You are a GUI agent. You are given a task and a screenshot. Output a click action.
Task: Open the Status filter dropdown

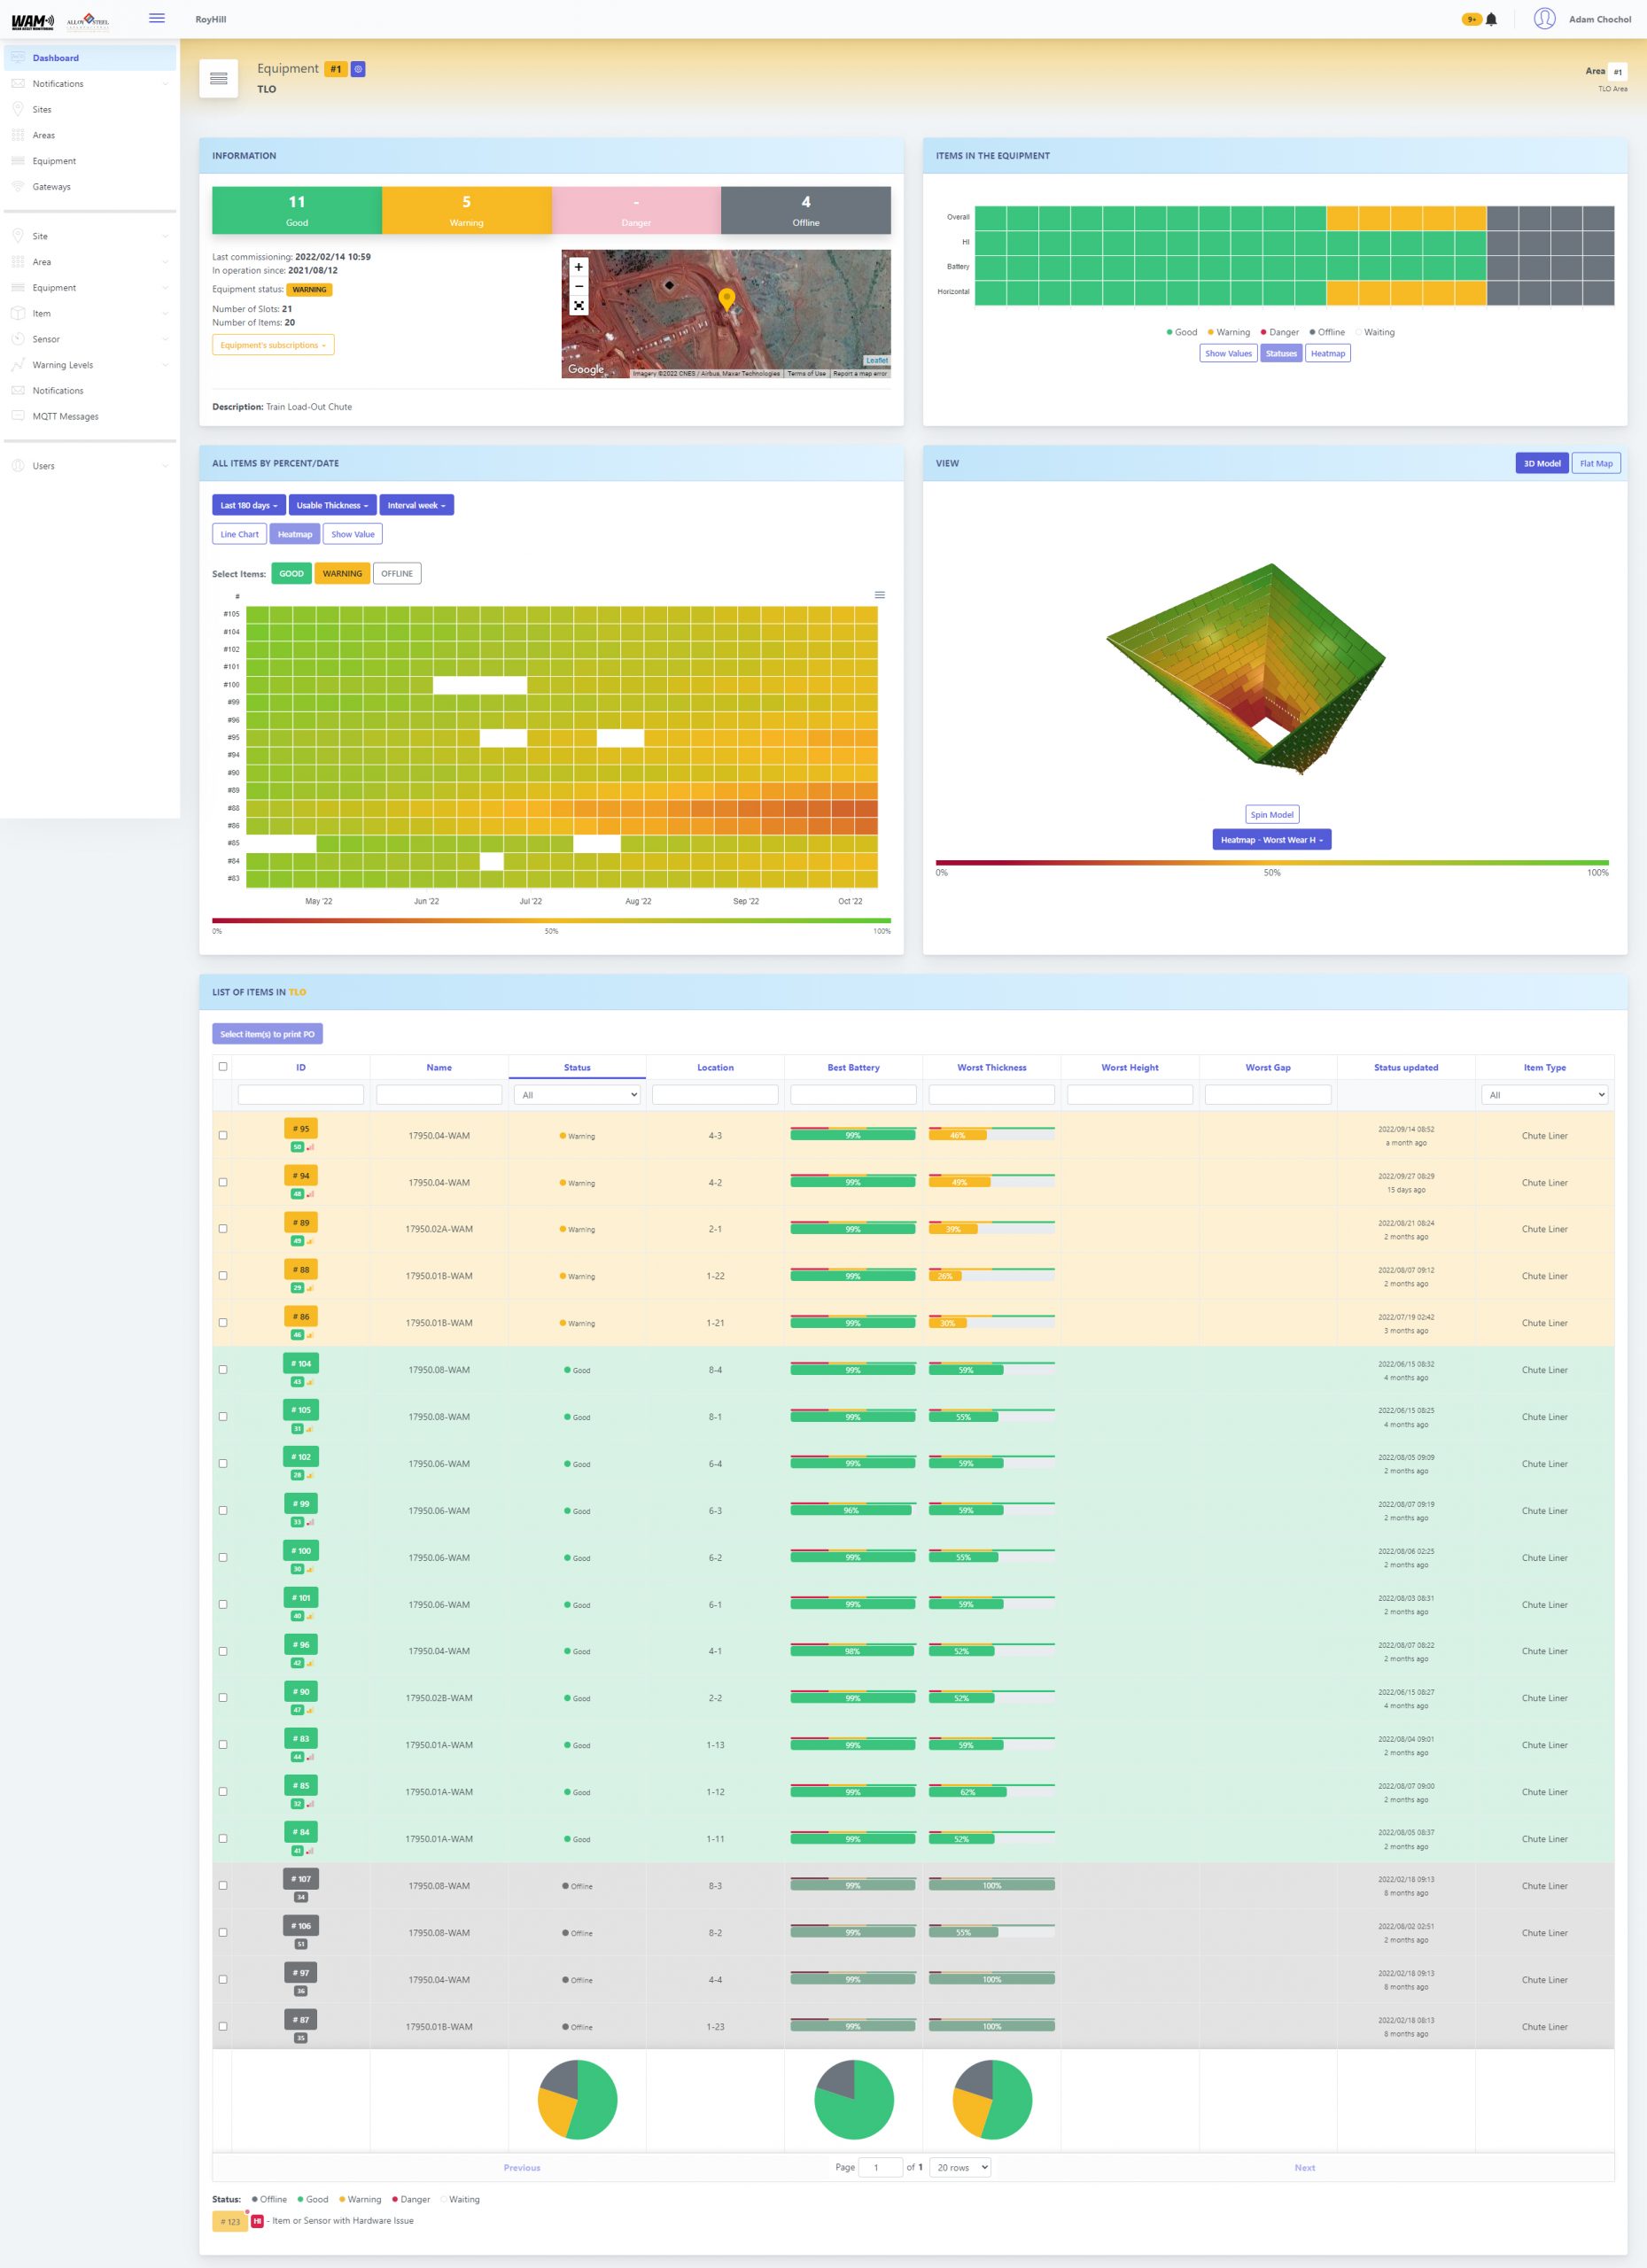[x=577, y=1095]
